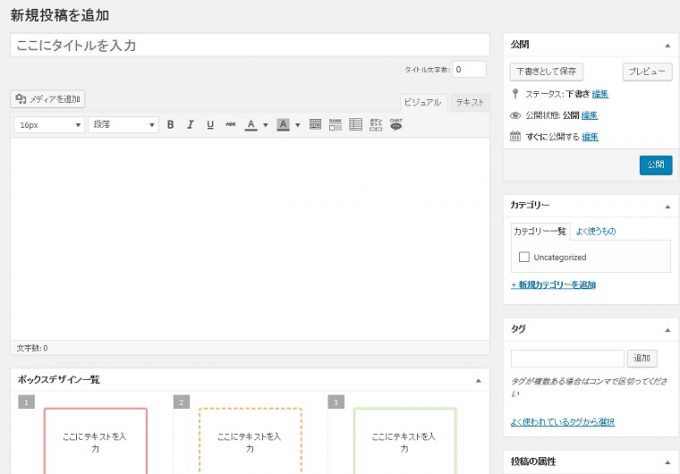The width and height of the screenshot is (680, 474).
Task: Collapse the ボックスデザイン一覧 panel
Action: click(x=478, y=381)
